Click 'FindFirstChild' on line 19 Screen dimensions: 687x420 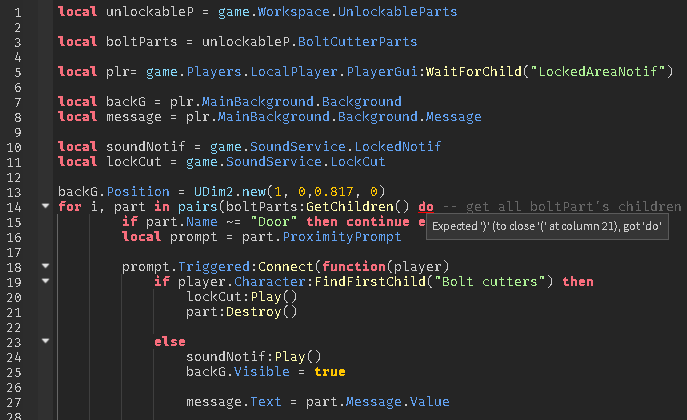[370, 282]
